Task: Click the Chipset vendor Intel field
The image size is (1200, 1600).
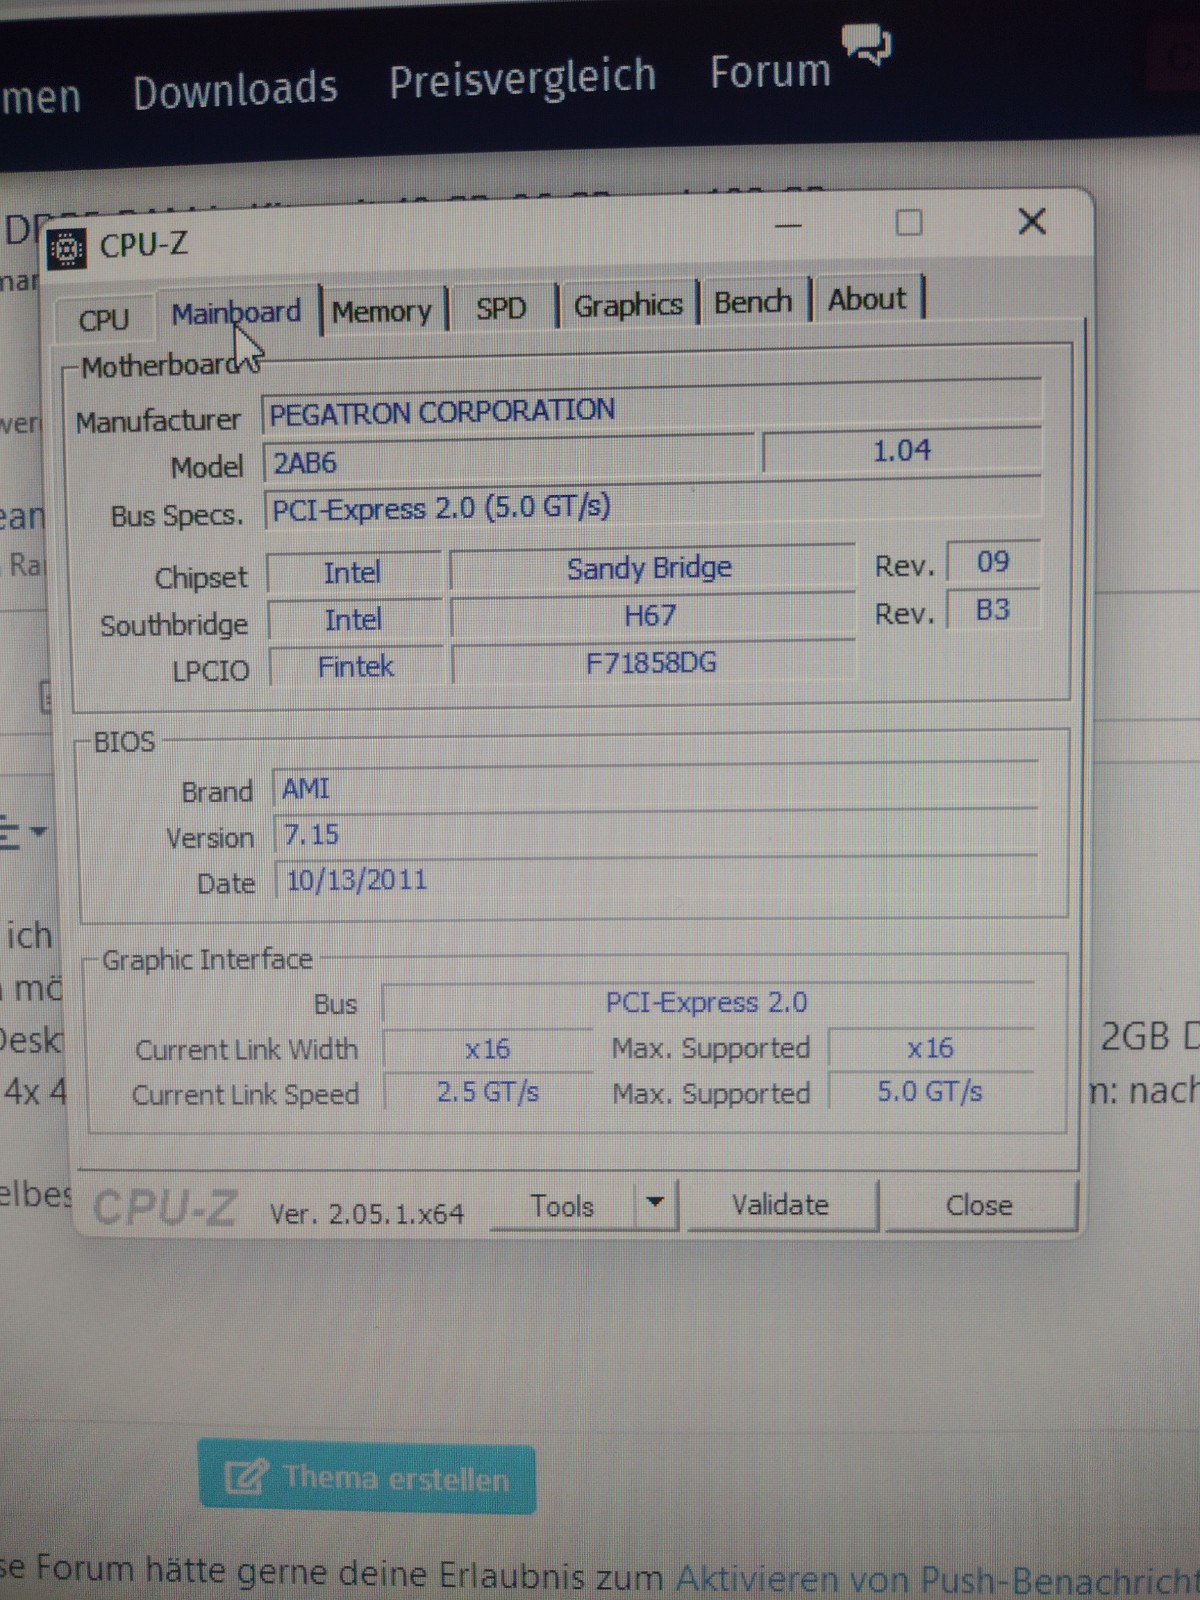Action: (x=353, y=573)
